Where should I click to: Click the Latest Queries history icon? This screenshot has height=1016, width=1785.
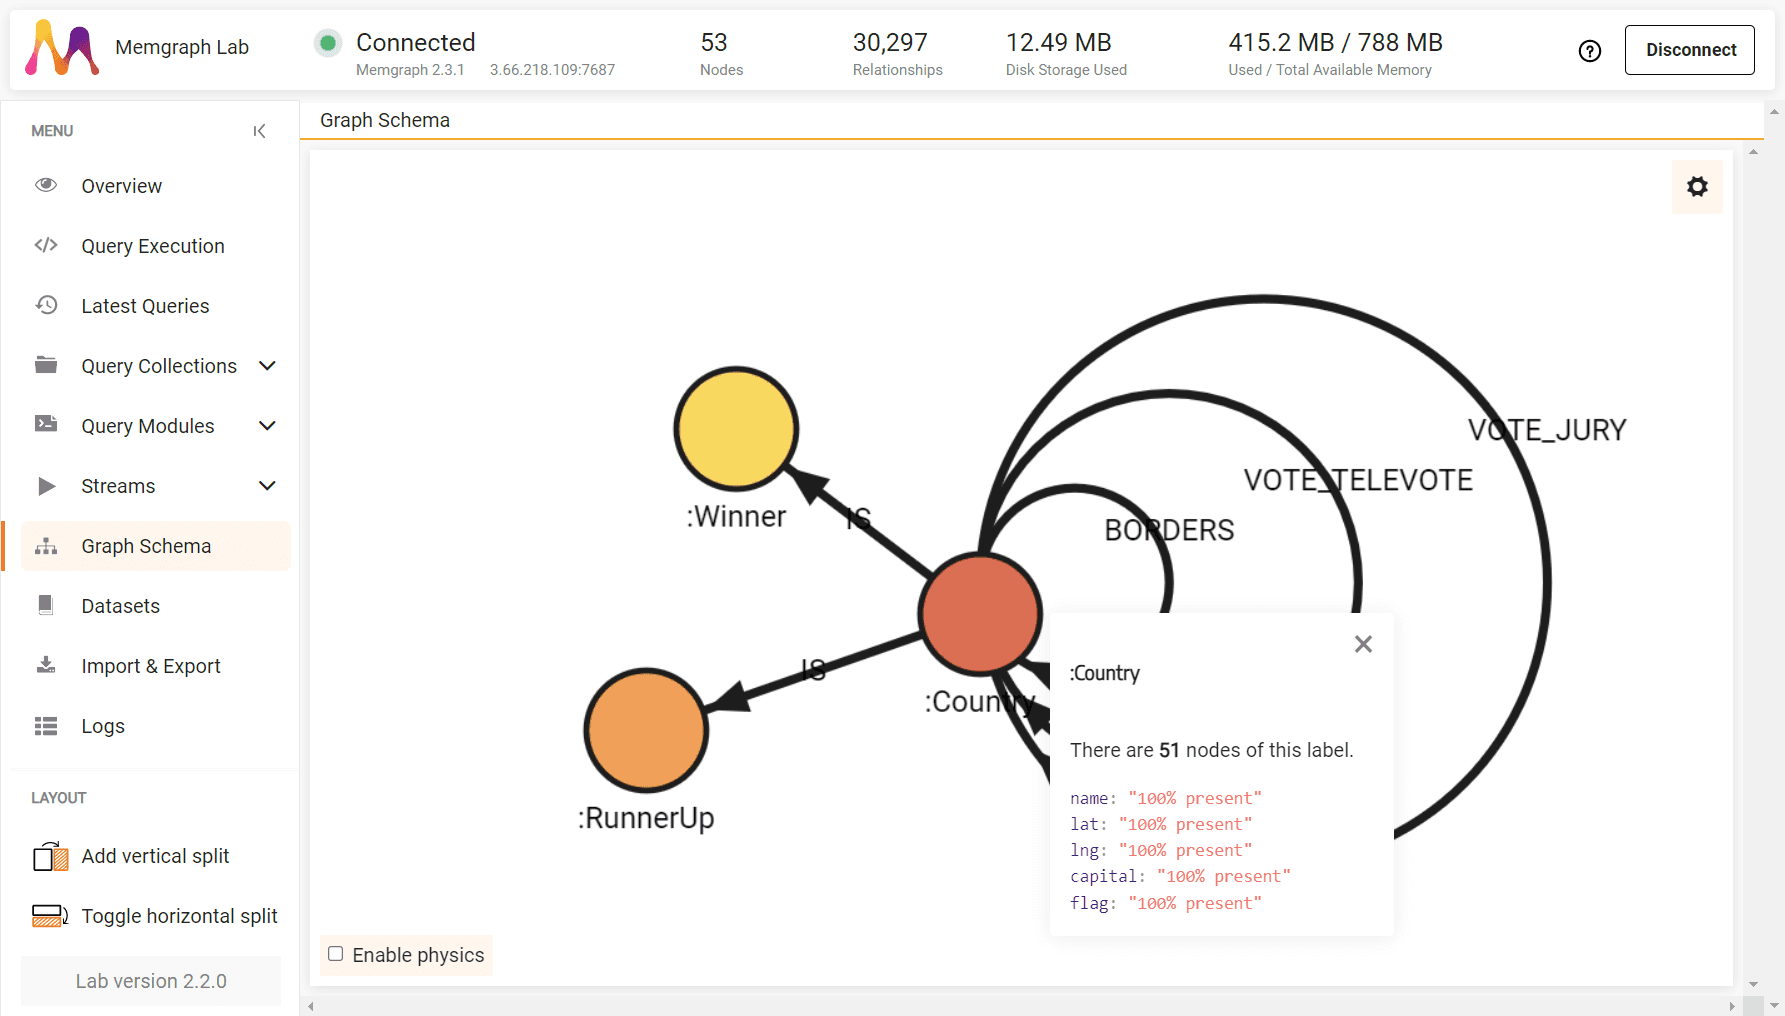point(46,305)
